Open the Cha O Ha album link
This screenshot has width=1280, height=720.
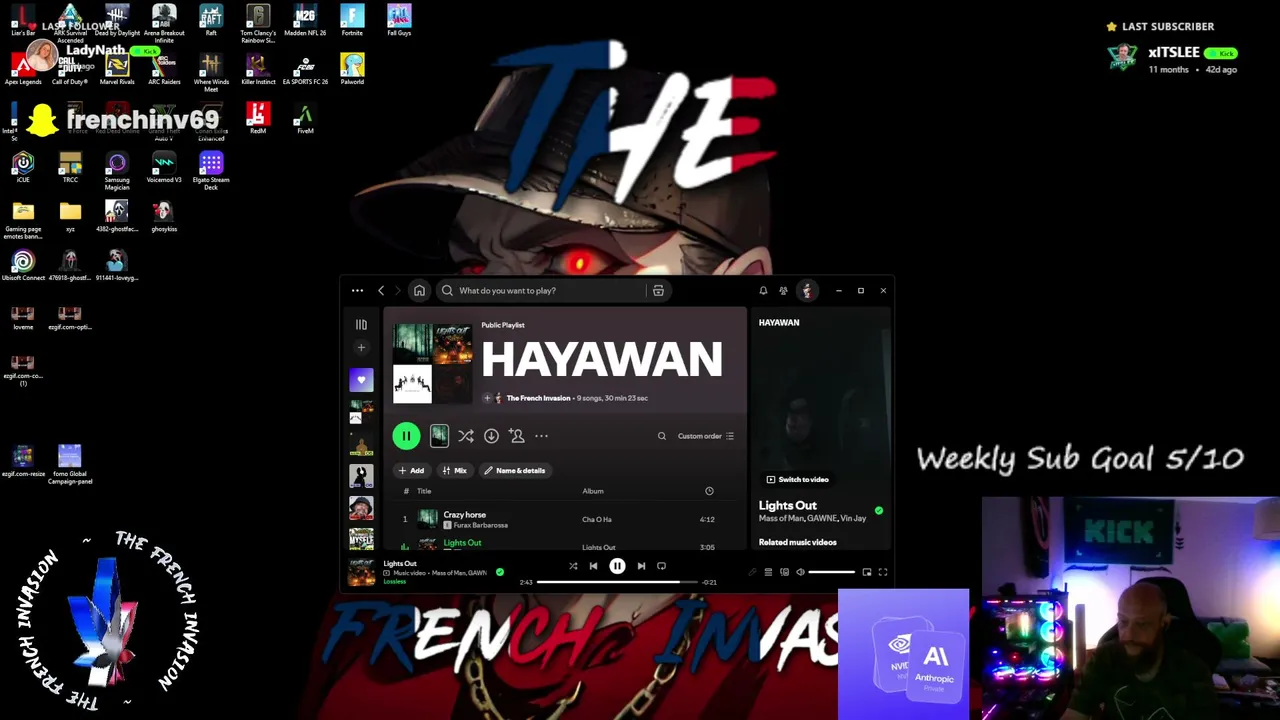pos(597,520)
